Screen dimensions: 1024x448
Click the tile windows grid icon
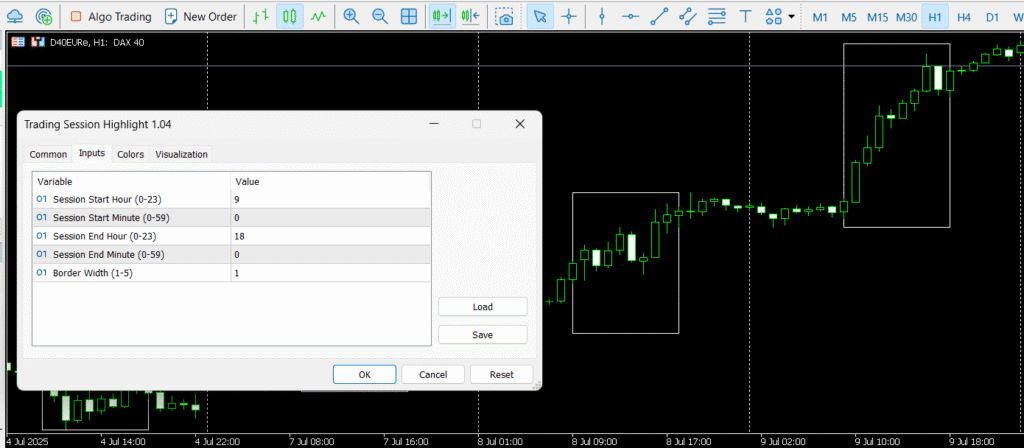(x=409, y=17)
